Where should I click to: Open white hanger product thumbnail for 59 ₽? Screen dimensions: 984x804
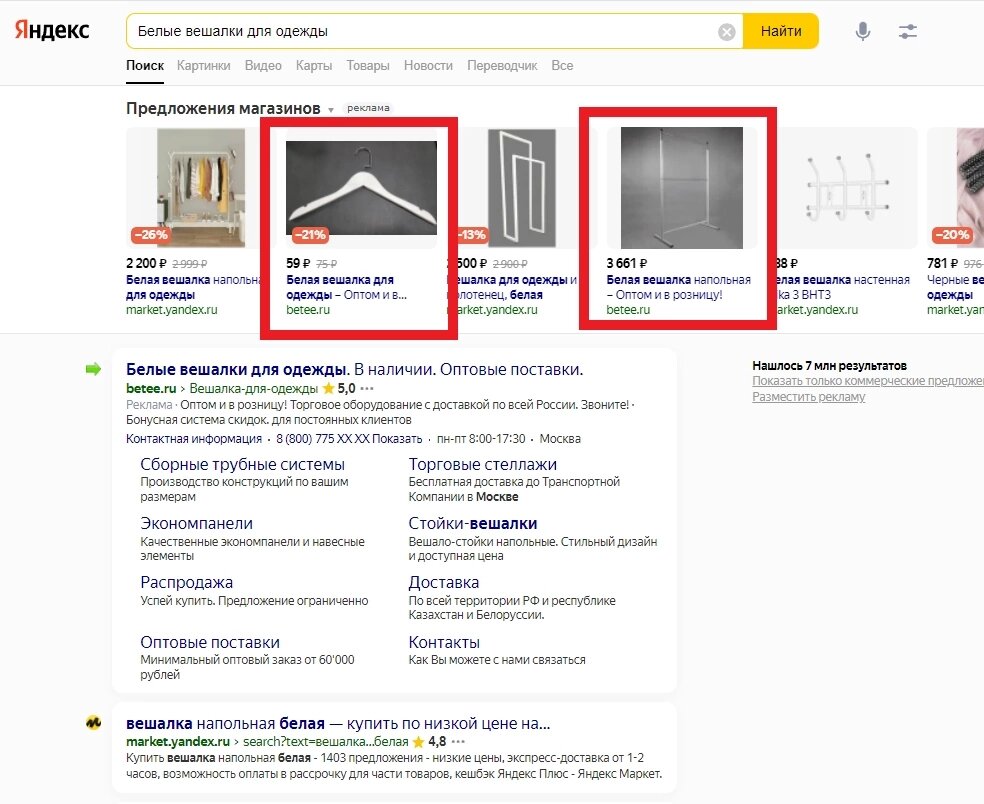[361, 188]
